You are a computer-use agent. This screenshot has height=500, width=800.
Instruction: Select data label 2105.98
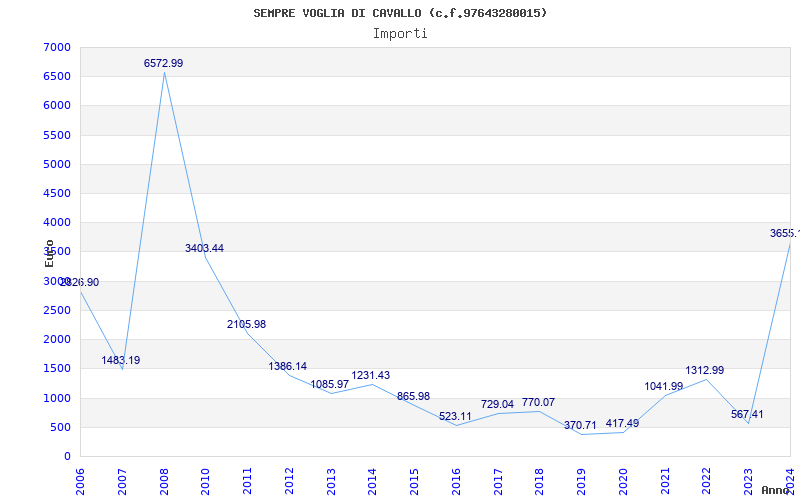(246, 324)
